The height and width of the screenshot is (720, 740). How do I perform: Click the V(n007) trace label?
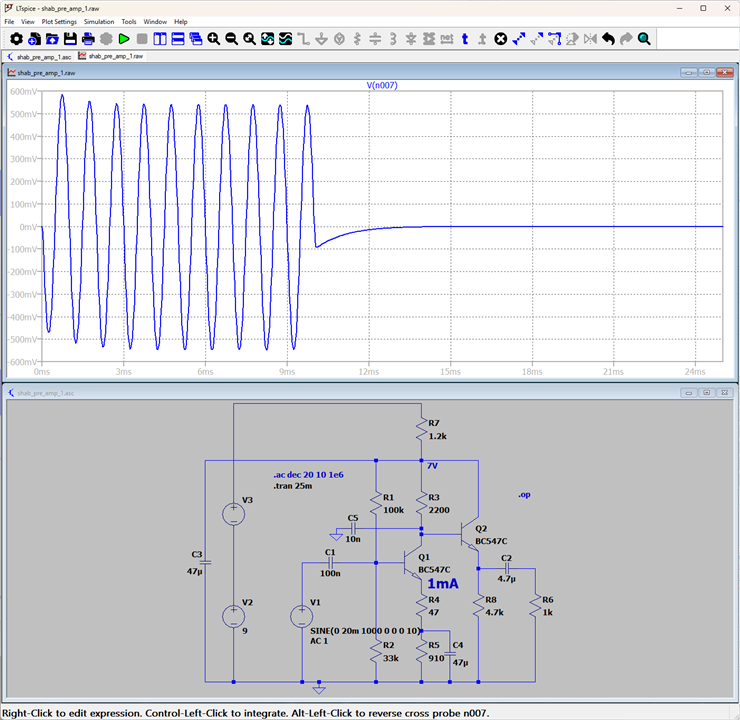[x=382, y=85]
